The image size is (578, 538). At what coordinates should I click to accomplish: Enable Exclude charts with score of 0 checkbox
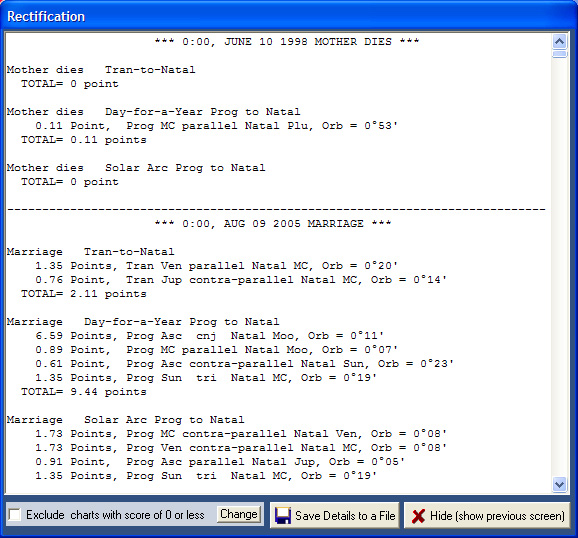(15, 514)
